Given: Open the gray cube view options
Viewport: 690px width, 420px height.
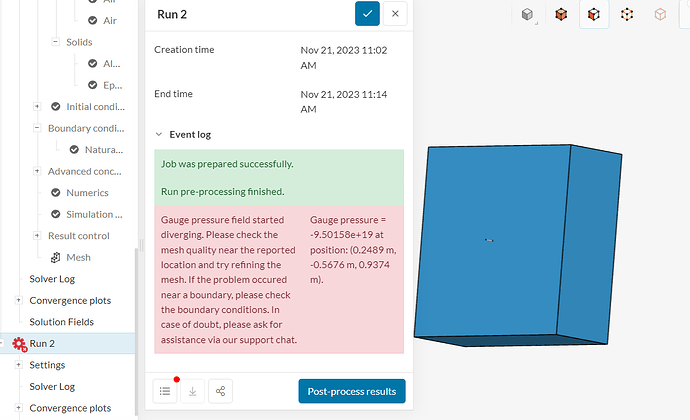Looking at the screenshot, I should click(x=528, y=15).
